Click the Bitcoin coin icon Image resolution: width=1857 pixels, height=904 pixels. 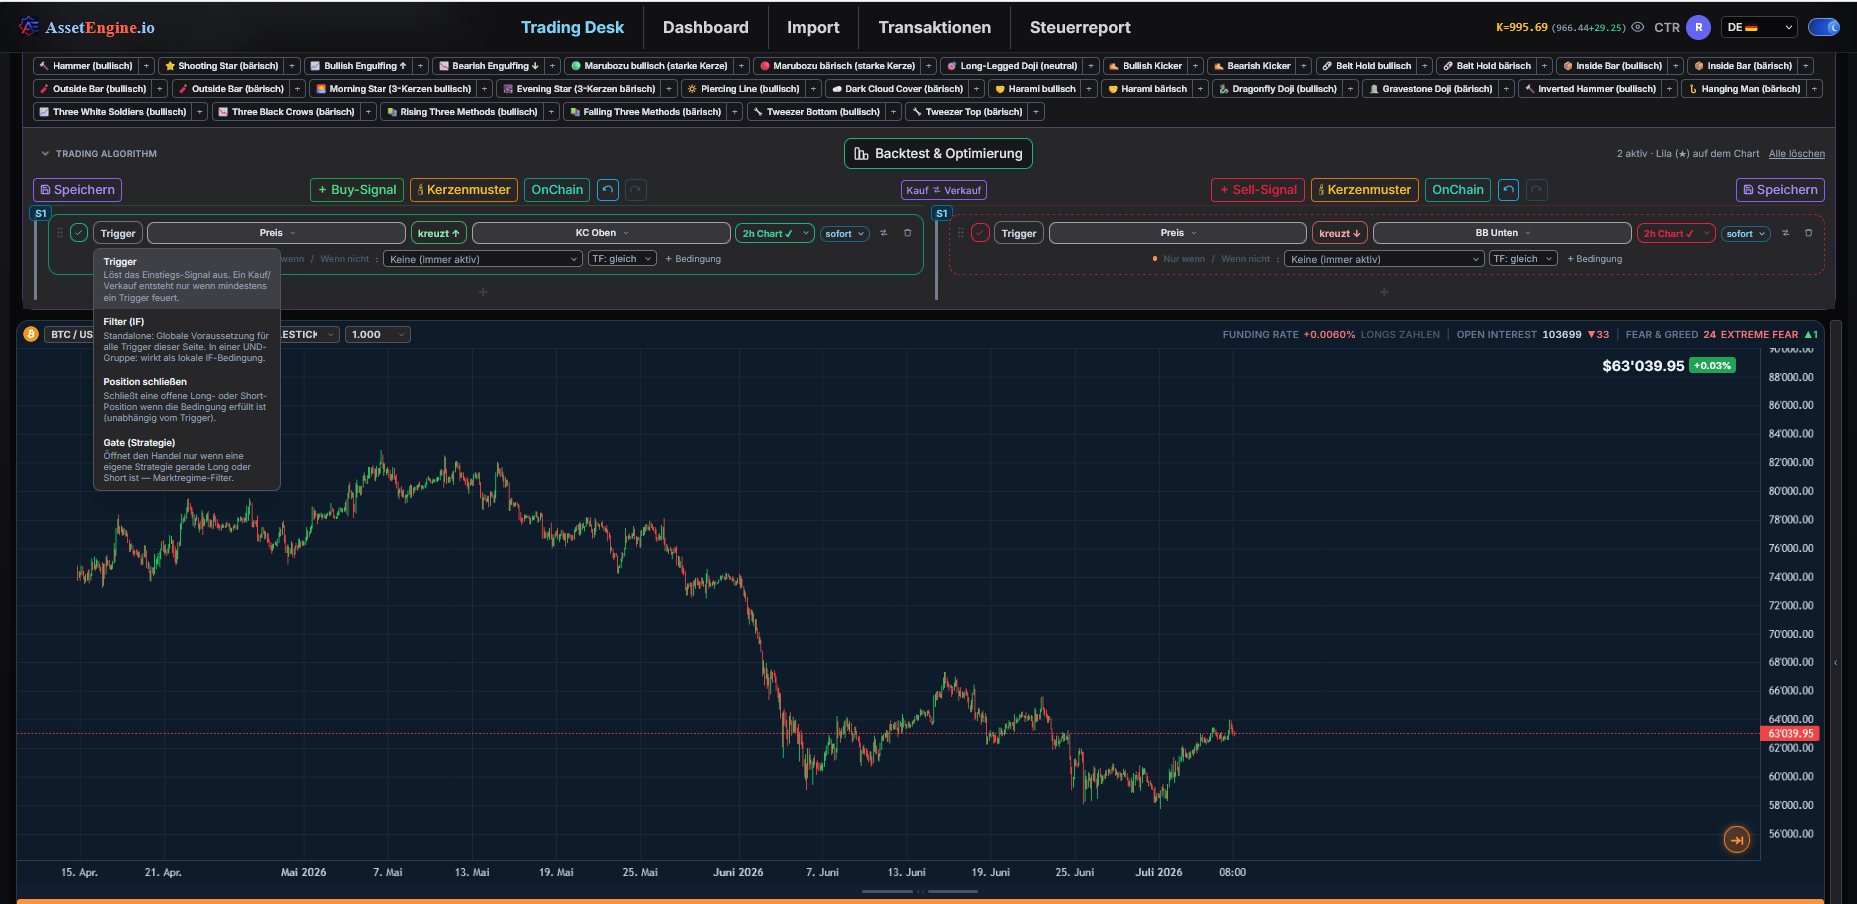[x=31, y=334]
